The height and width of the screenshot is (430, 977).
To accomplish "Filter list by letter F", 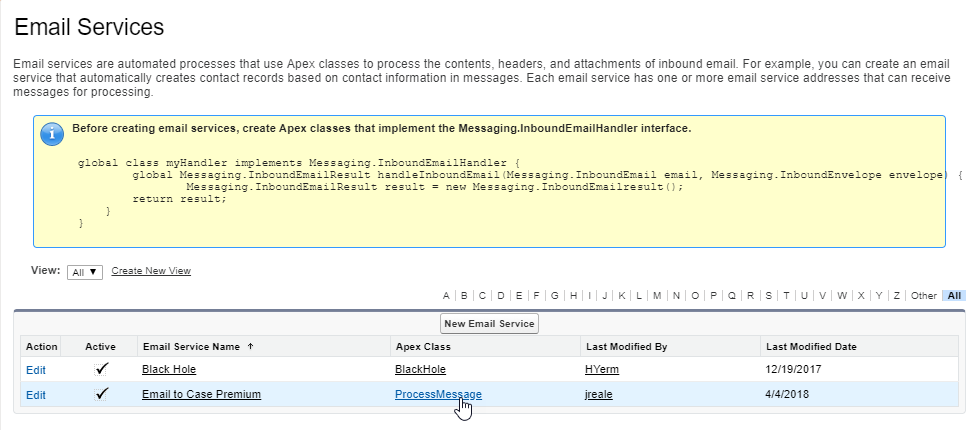I will 536,296.
